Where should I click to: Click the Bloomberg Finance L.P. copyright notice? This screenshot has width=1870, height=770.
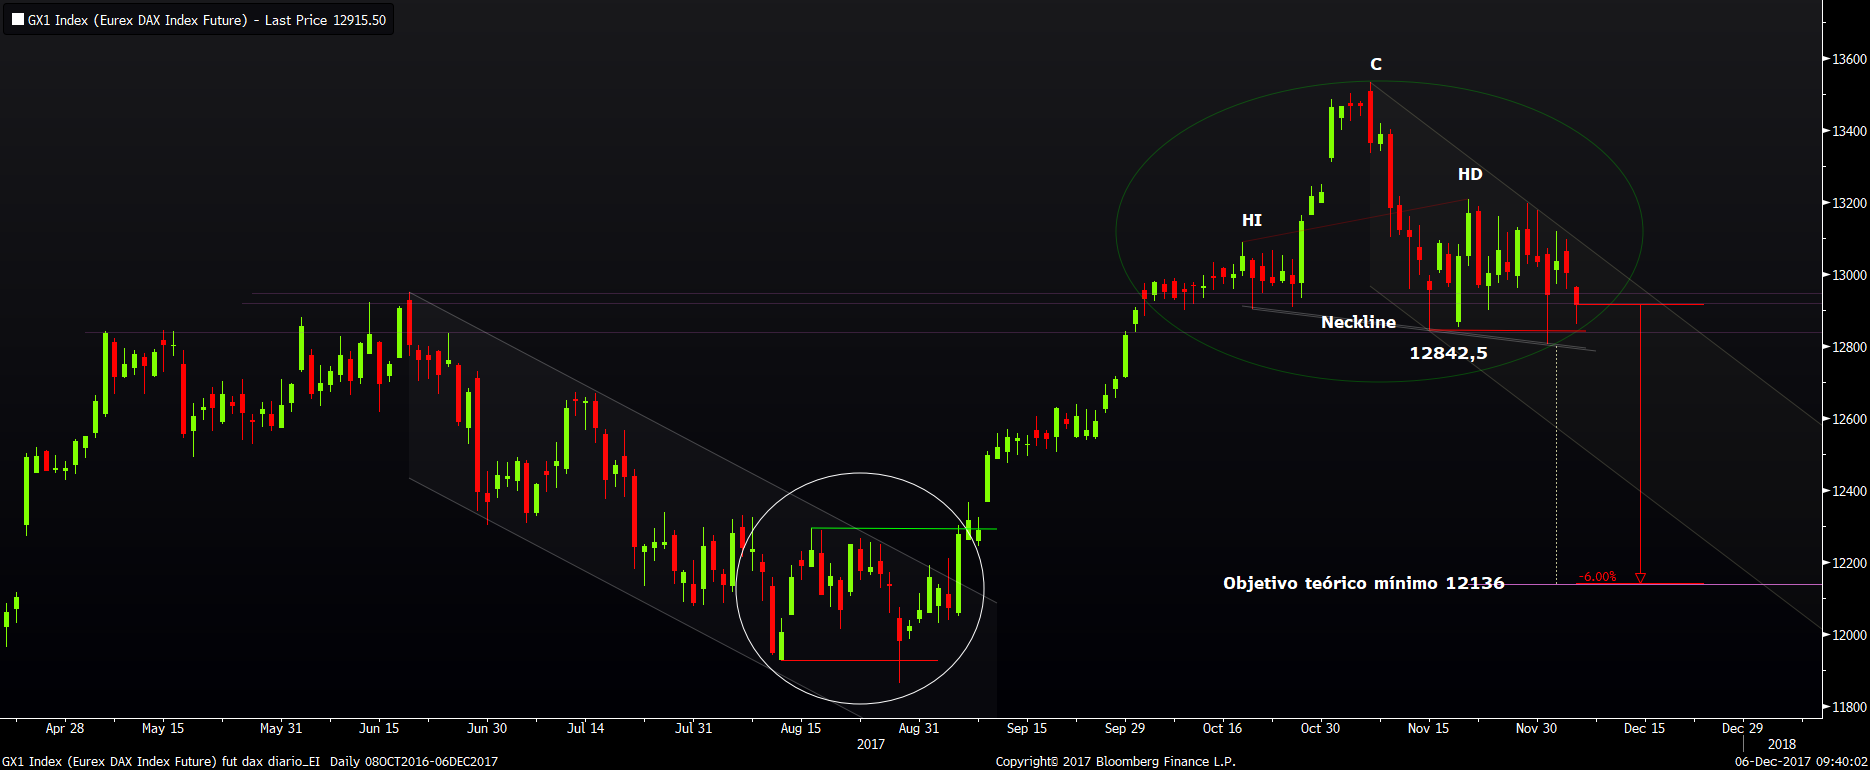1115,762
